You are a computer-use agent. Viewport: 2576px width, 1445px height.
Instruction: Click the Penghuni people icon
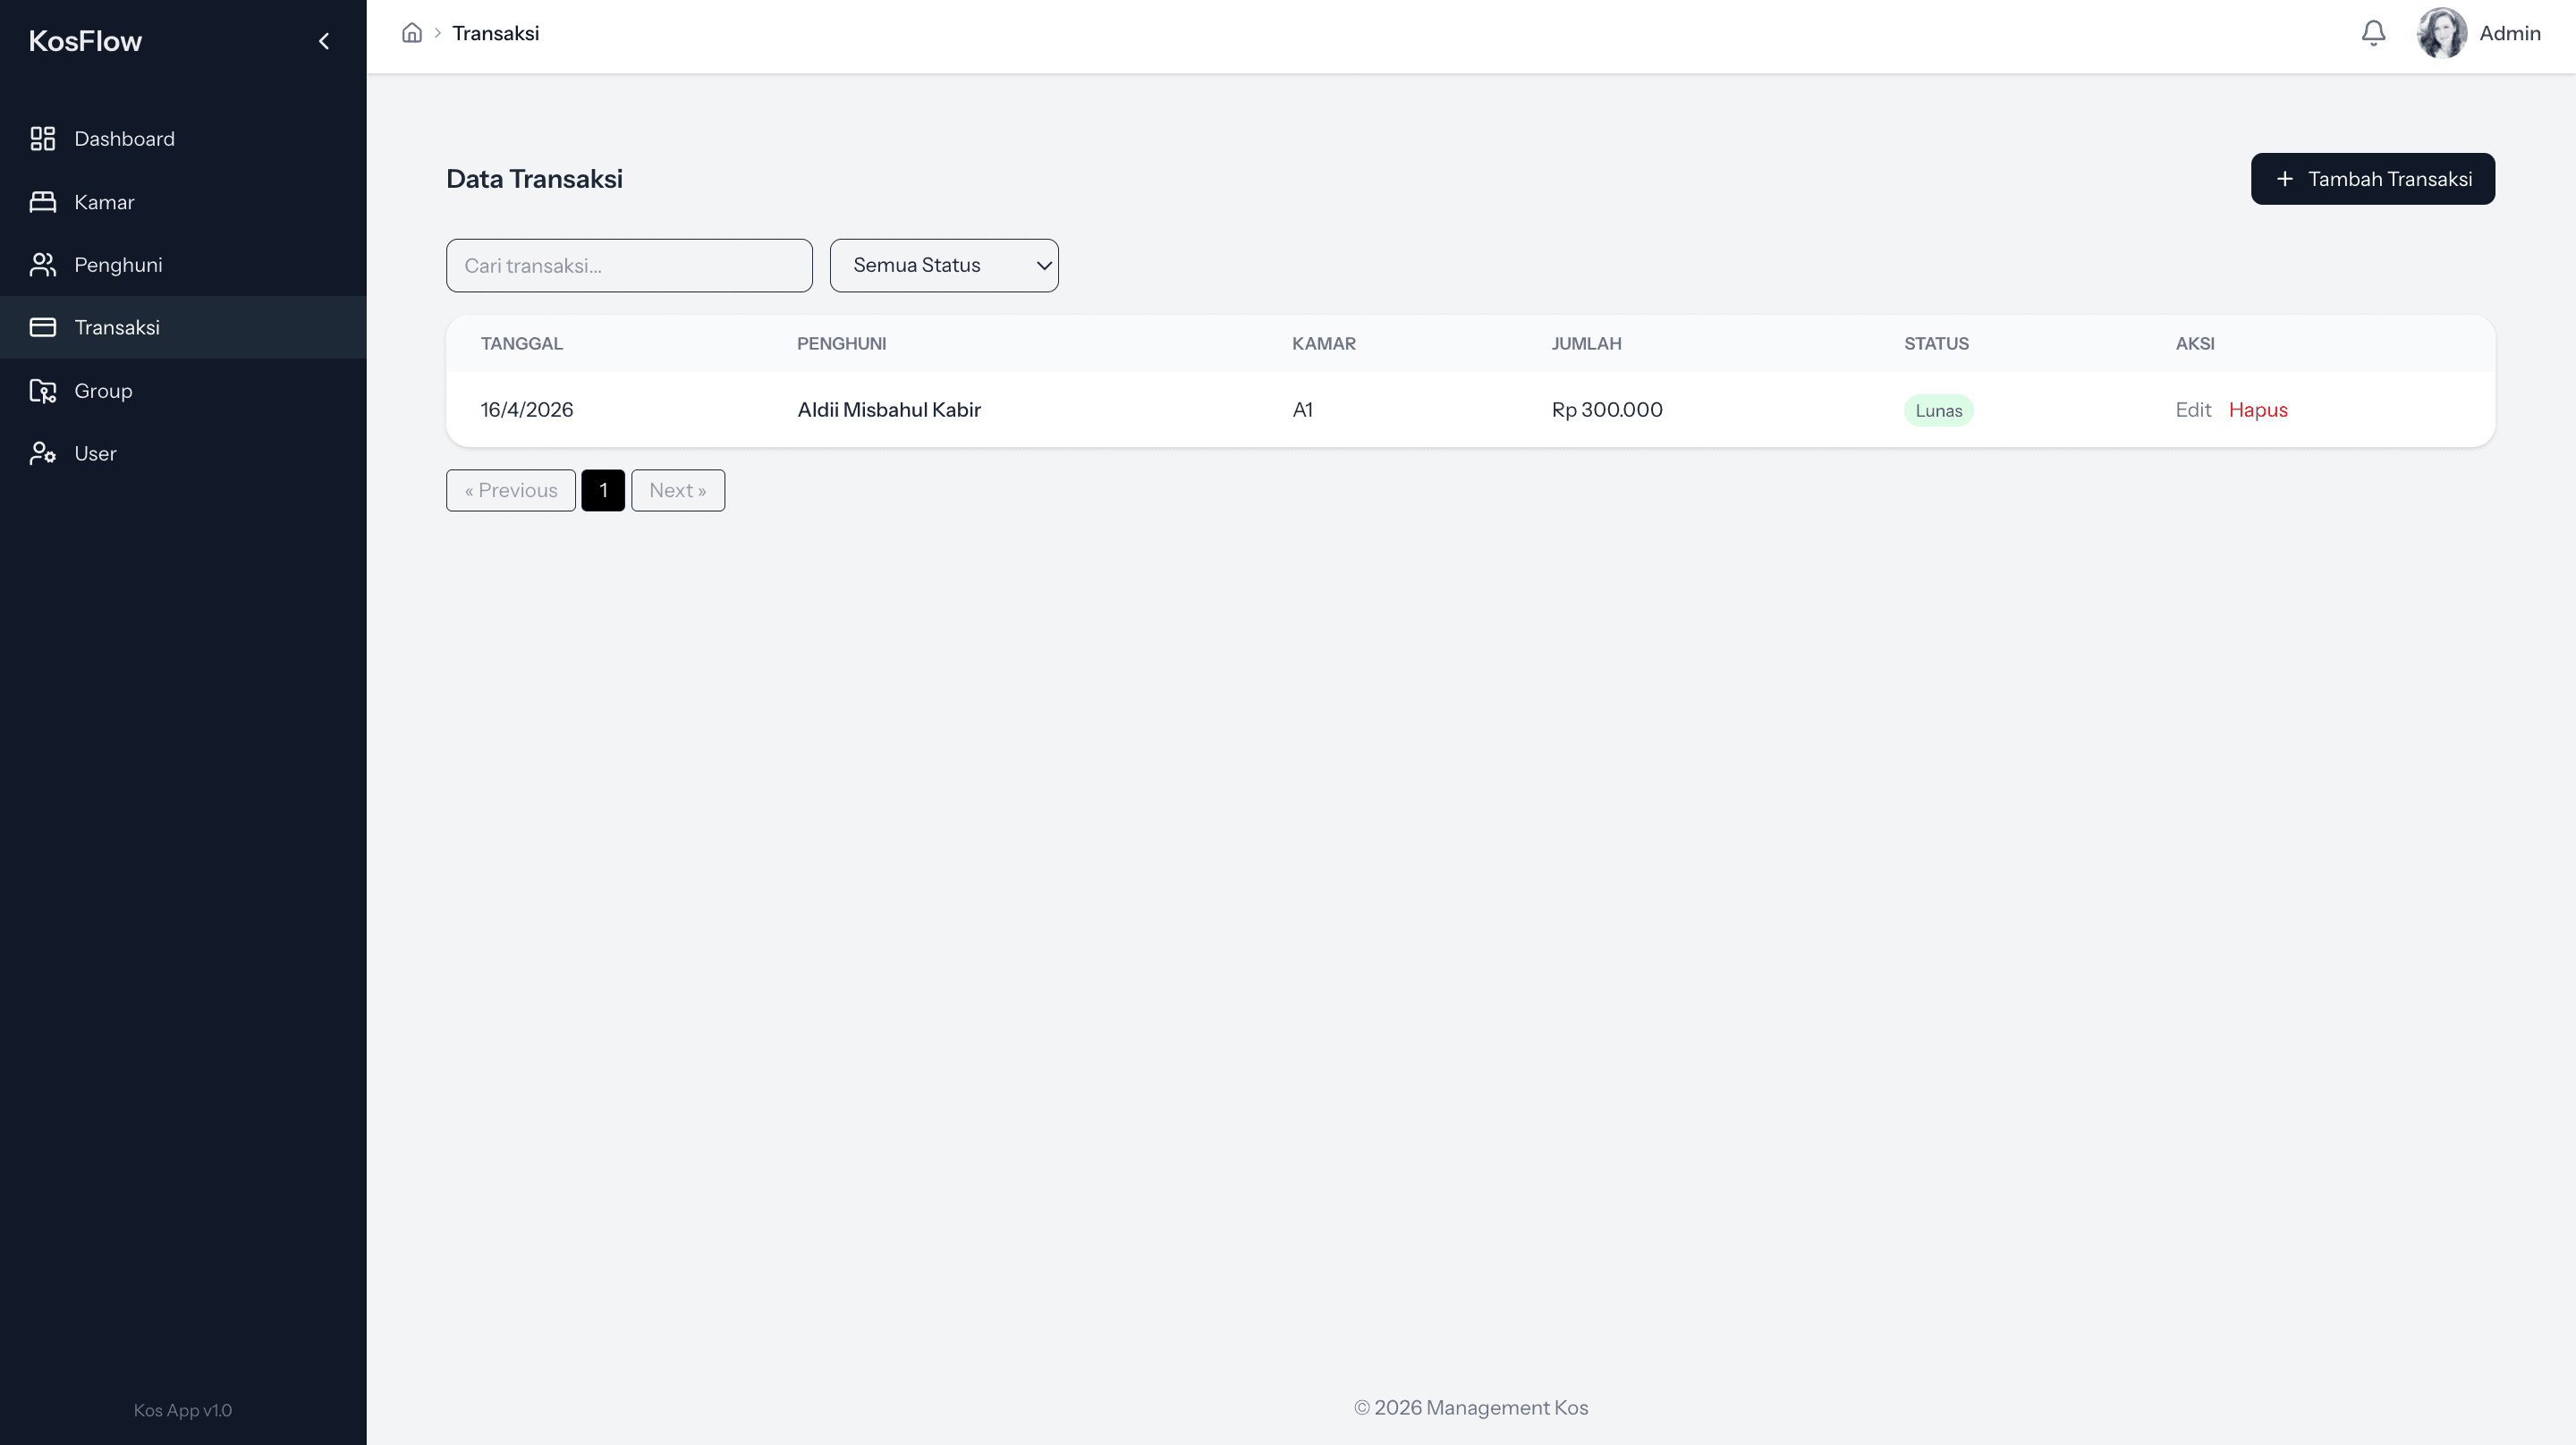point(42,265)
